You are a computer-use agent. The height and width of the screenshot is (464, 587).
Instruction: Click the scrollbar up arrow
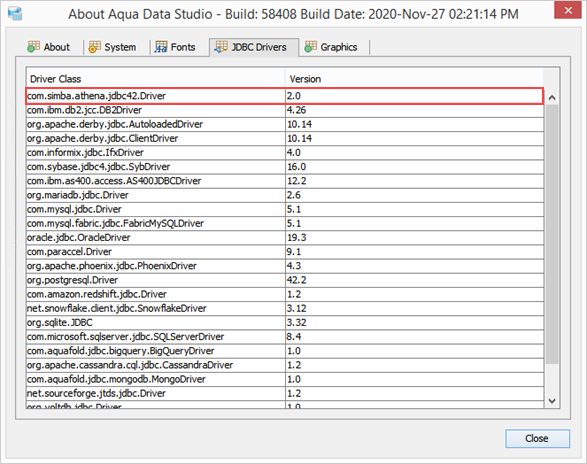(x=551, y=98)
